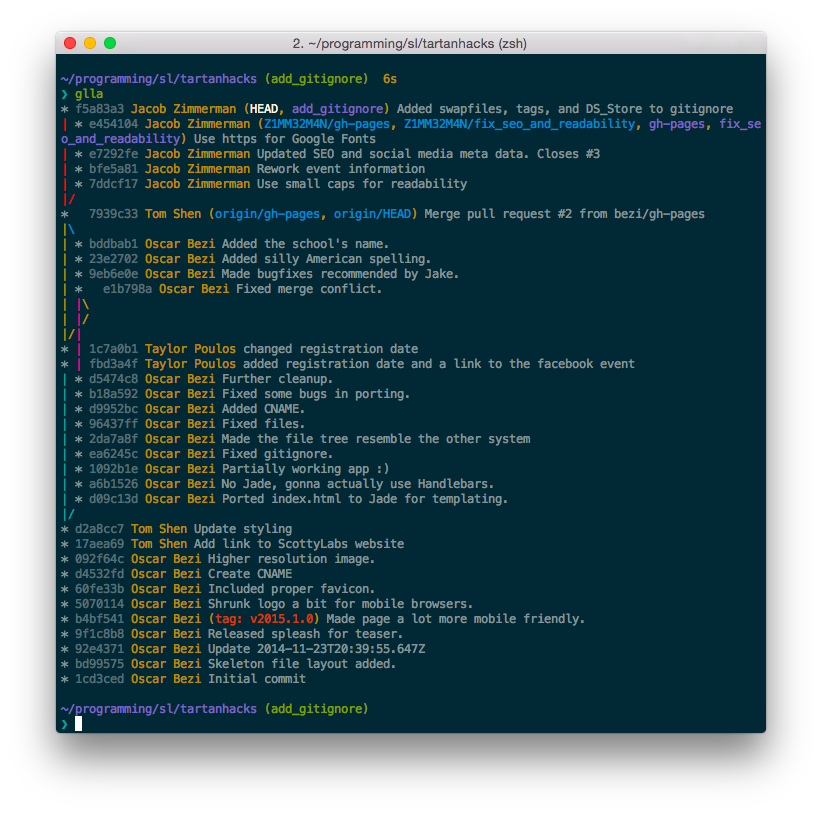Click 'Released spleash for teaser.'
The height and width of the screenshot is (813, 822).
[306, 634]
